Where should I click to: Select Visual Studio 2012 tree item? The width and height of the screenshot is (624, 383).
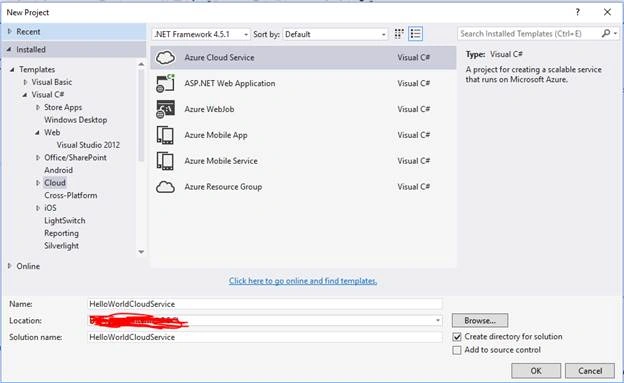88,145
